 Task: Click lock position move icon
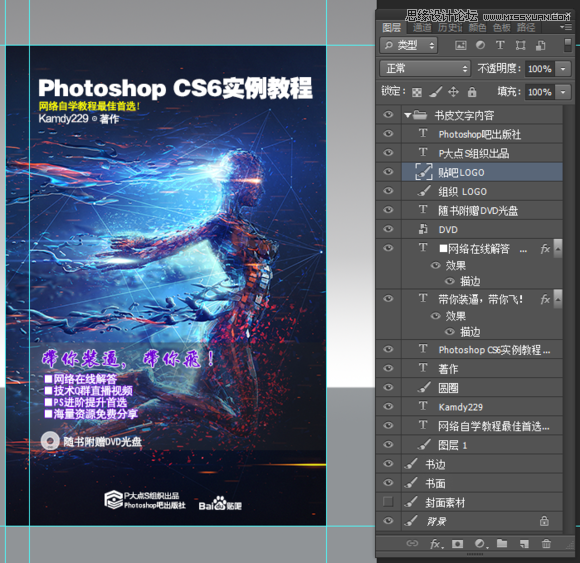tap(453, 92)
